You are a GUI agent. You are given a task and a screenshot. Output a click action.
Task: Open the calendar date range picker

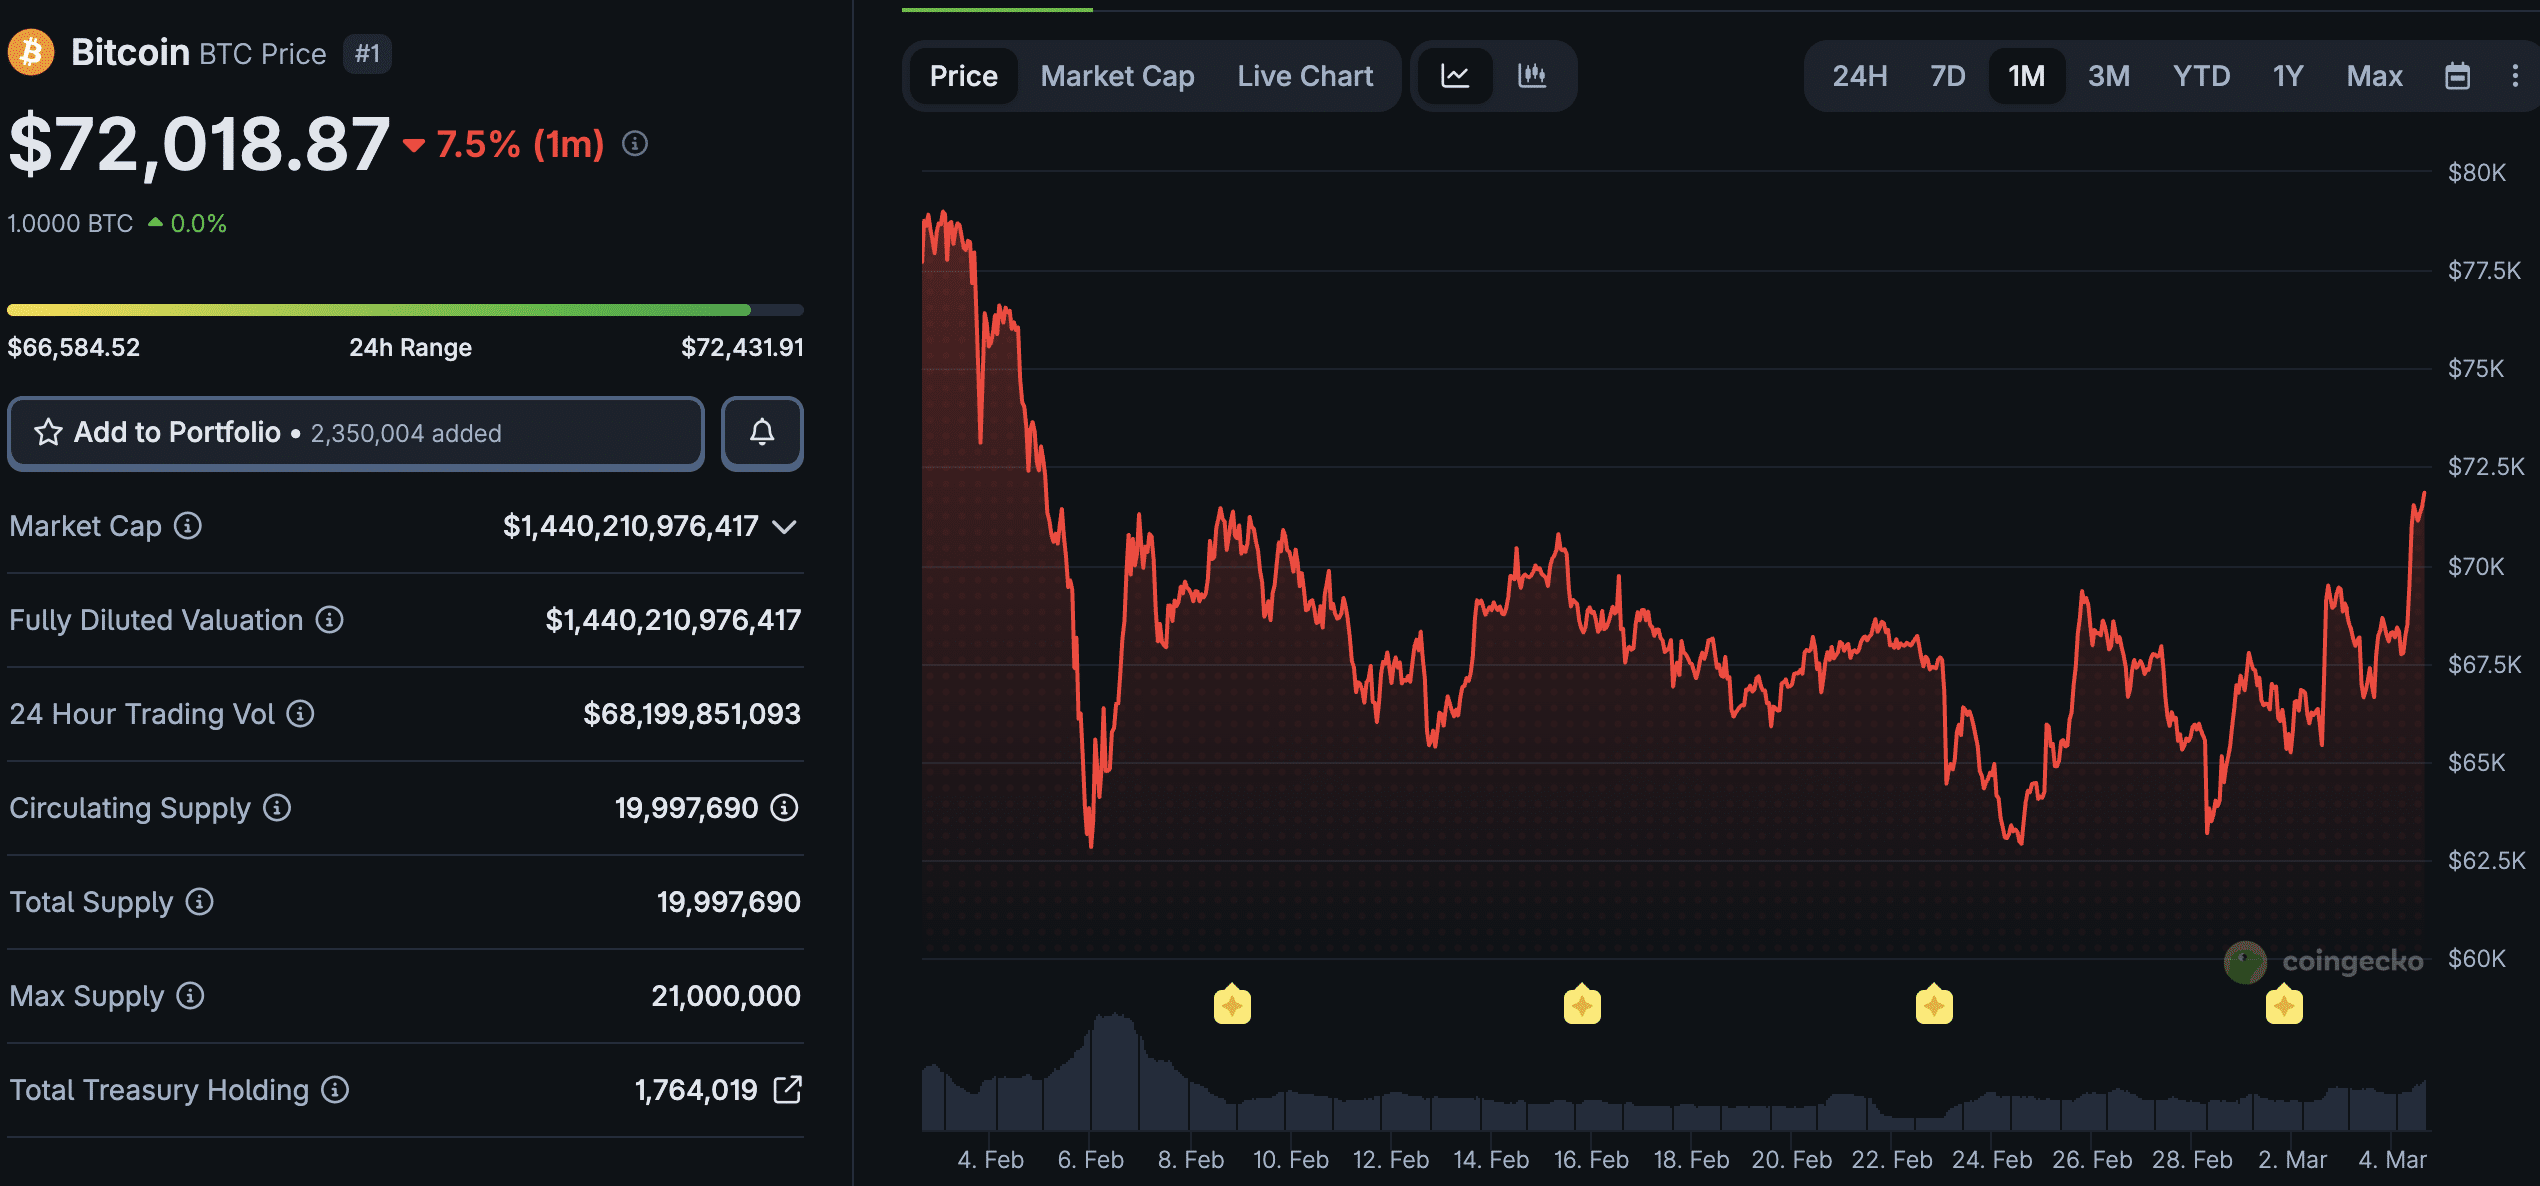[x=2459, y=75]
